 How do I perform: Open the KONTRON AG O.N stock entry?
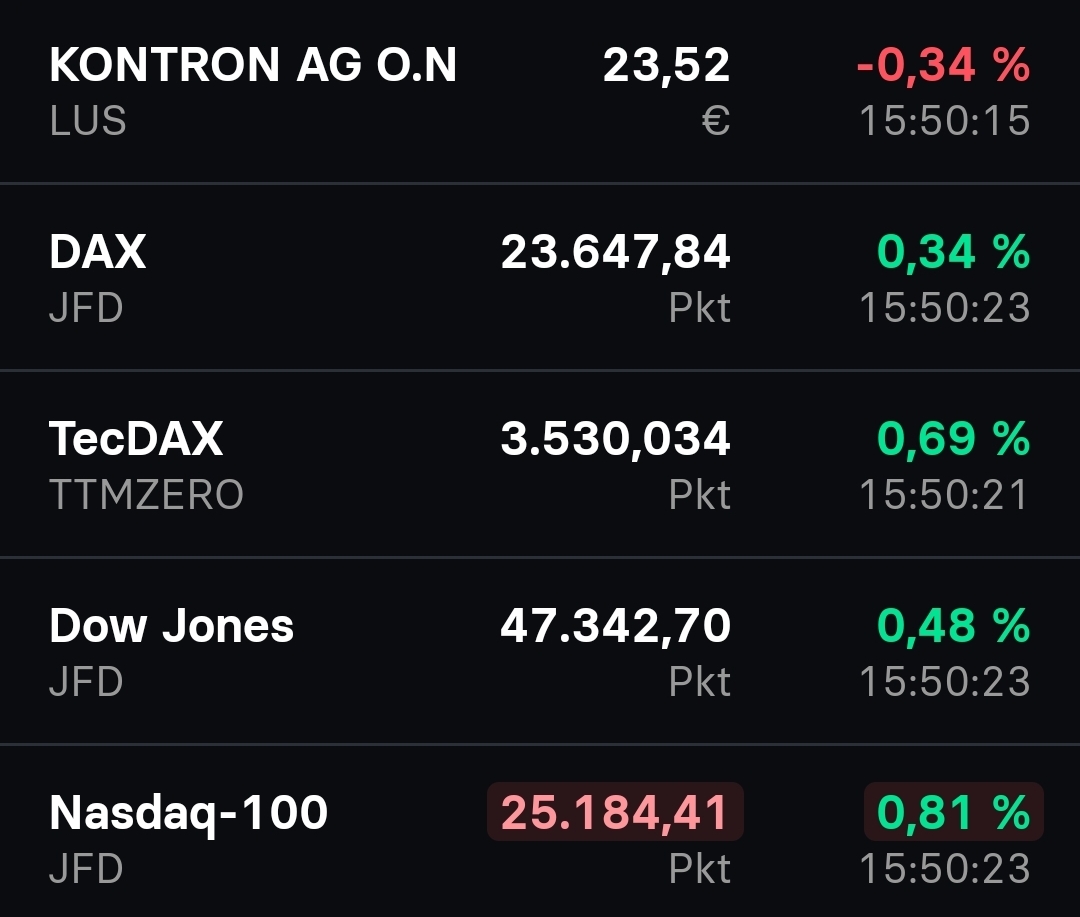pyautogui.click(x=253, y=66)
